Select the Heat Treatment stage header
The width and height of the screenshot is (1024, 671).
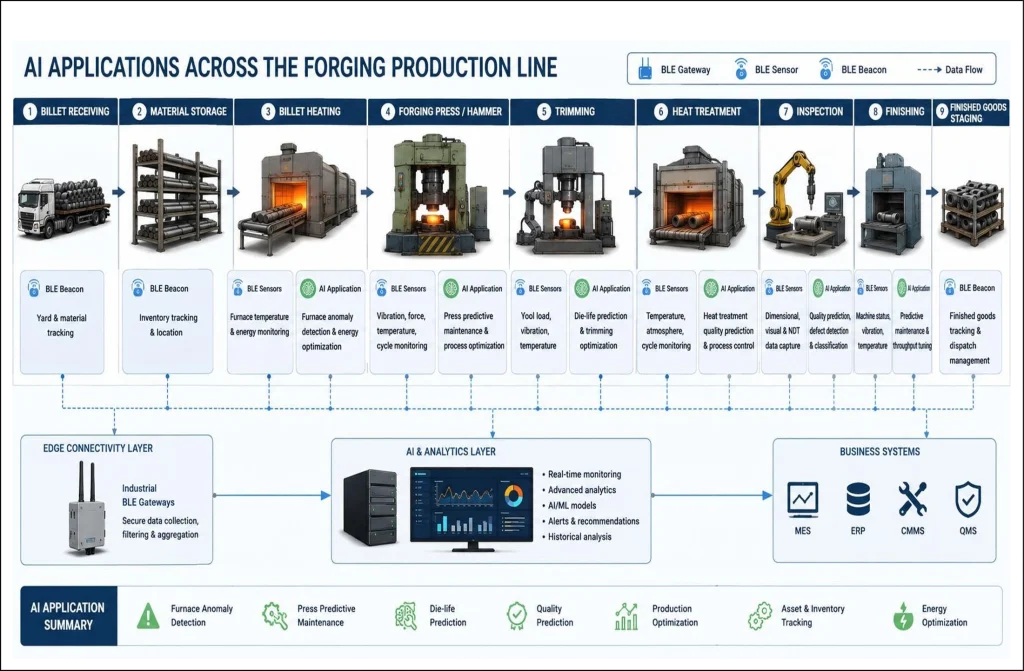pos(697,112)
